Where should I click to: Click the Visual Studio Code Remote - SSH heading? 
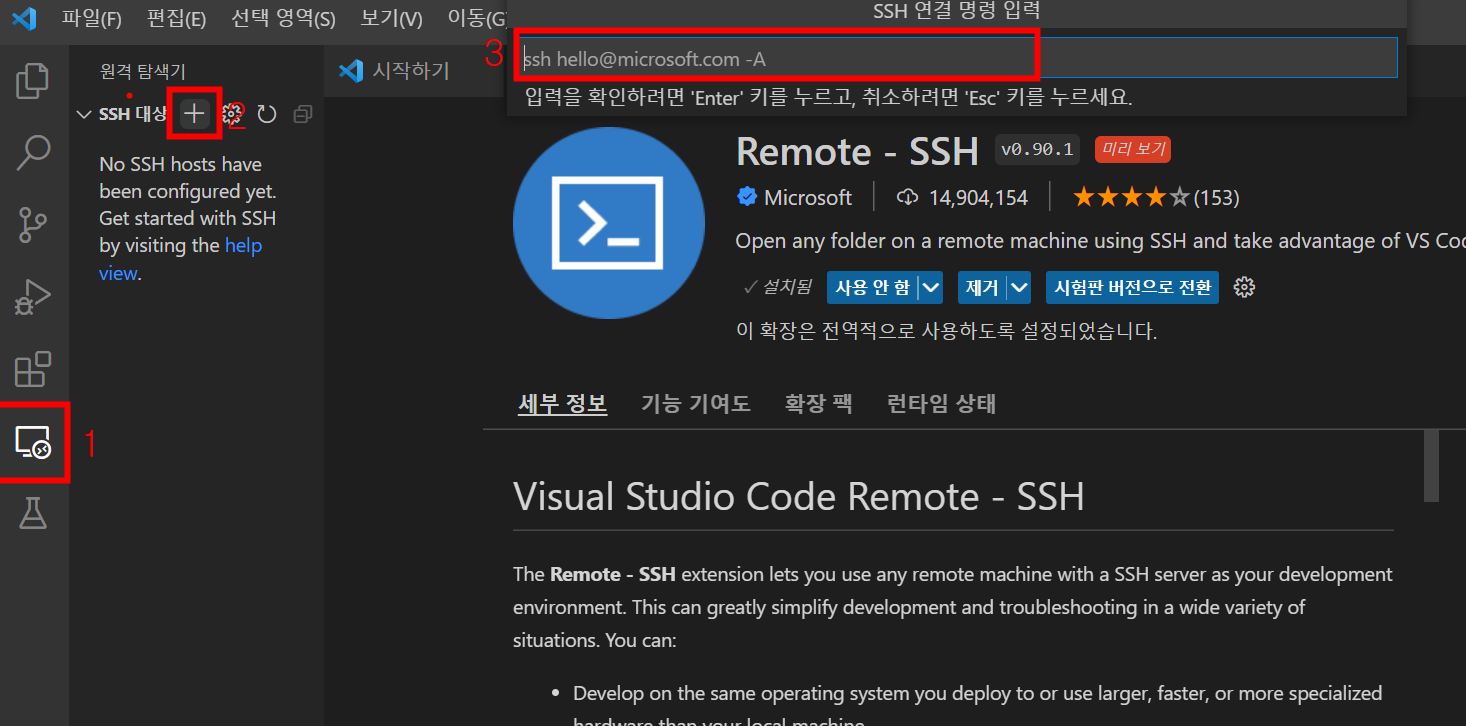(798, 497)
